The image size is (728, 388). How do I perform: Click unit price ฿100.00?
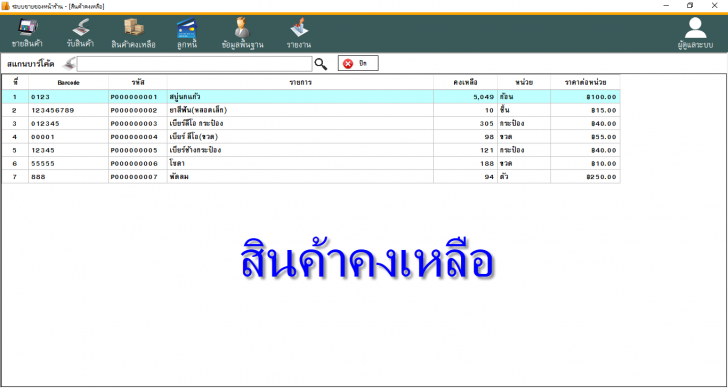(x=585, y=97)
